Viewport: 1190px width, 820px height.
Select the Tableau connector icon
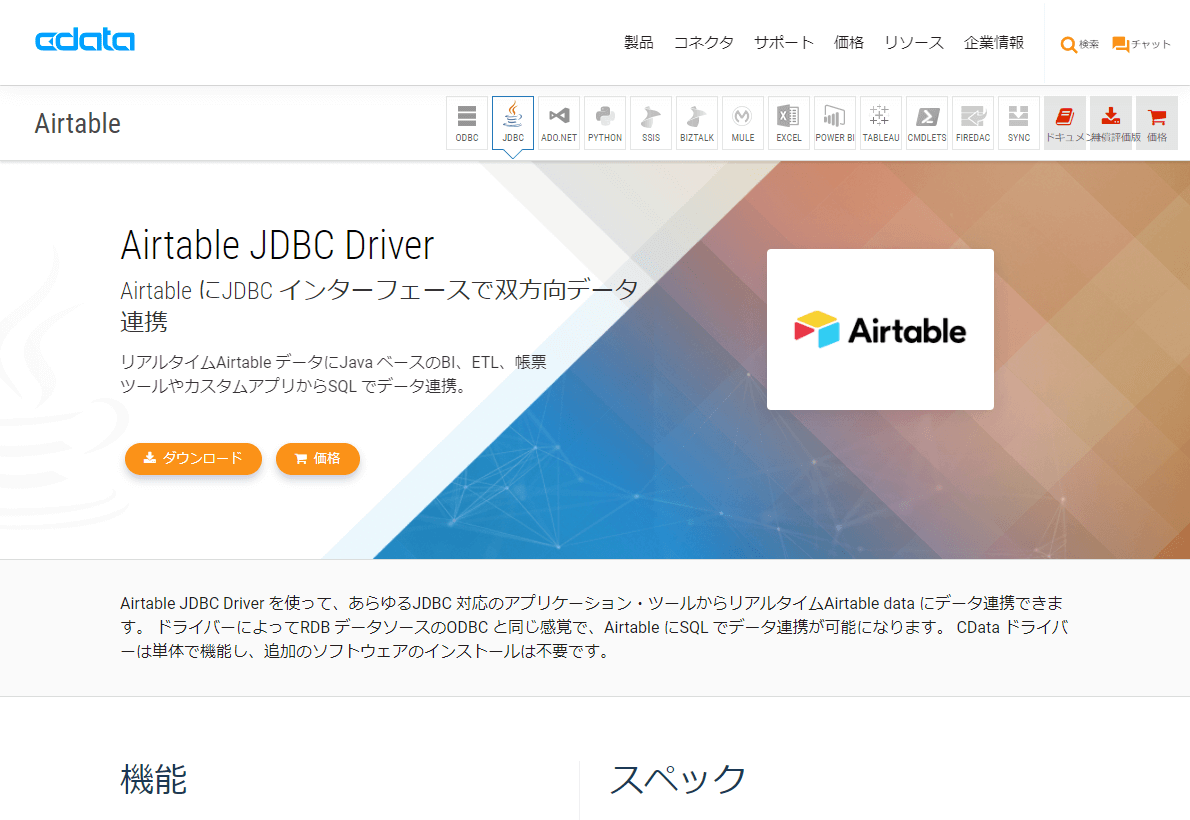click(x=881, y=123)
